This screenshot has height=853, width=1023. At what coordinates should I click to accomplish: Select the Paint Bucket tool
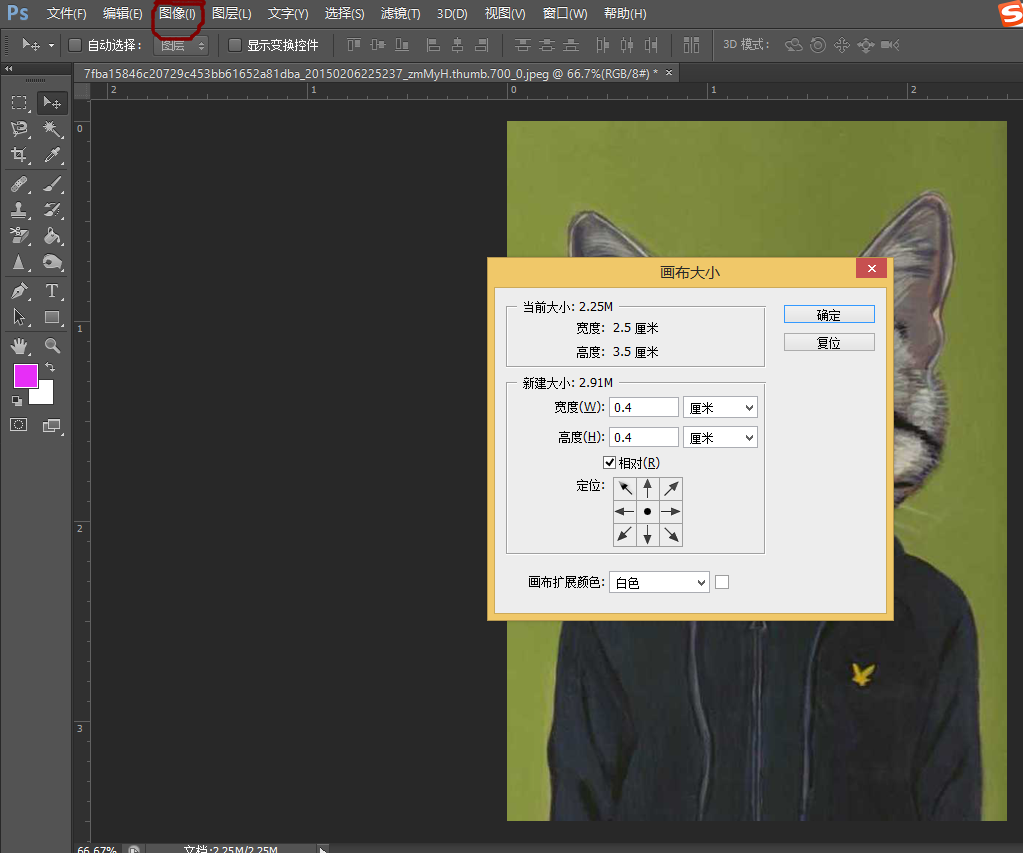click(52, 236)
